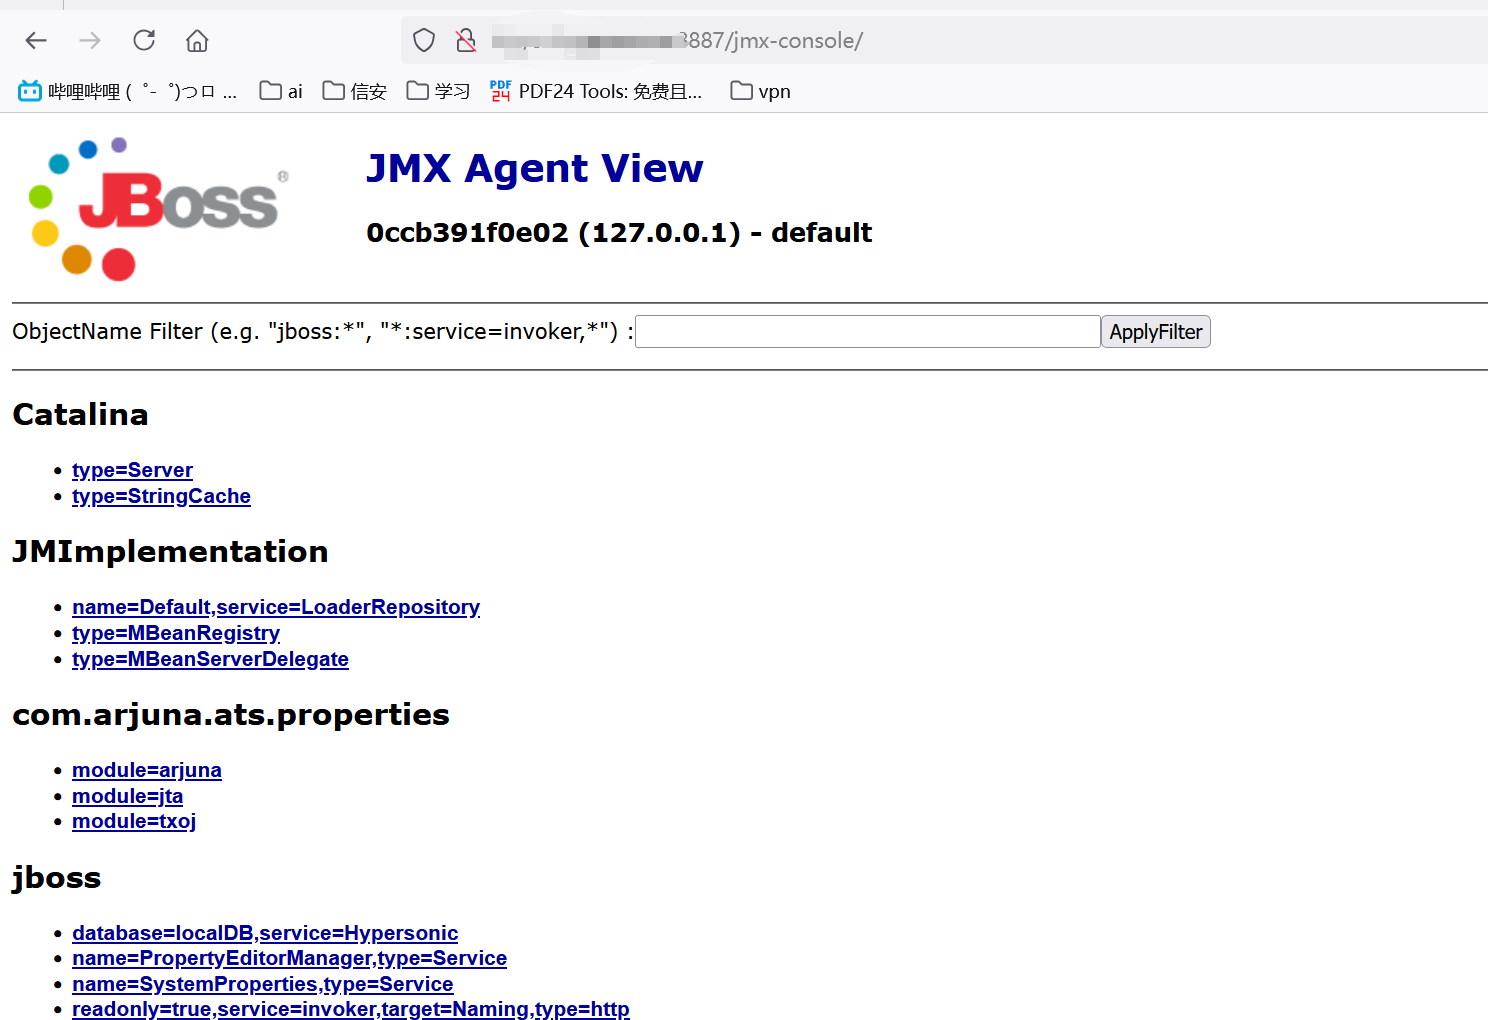Open the 学习 bookmarks folder
The width and height of the screenshot is (1488, 1020).
(438, 91)
